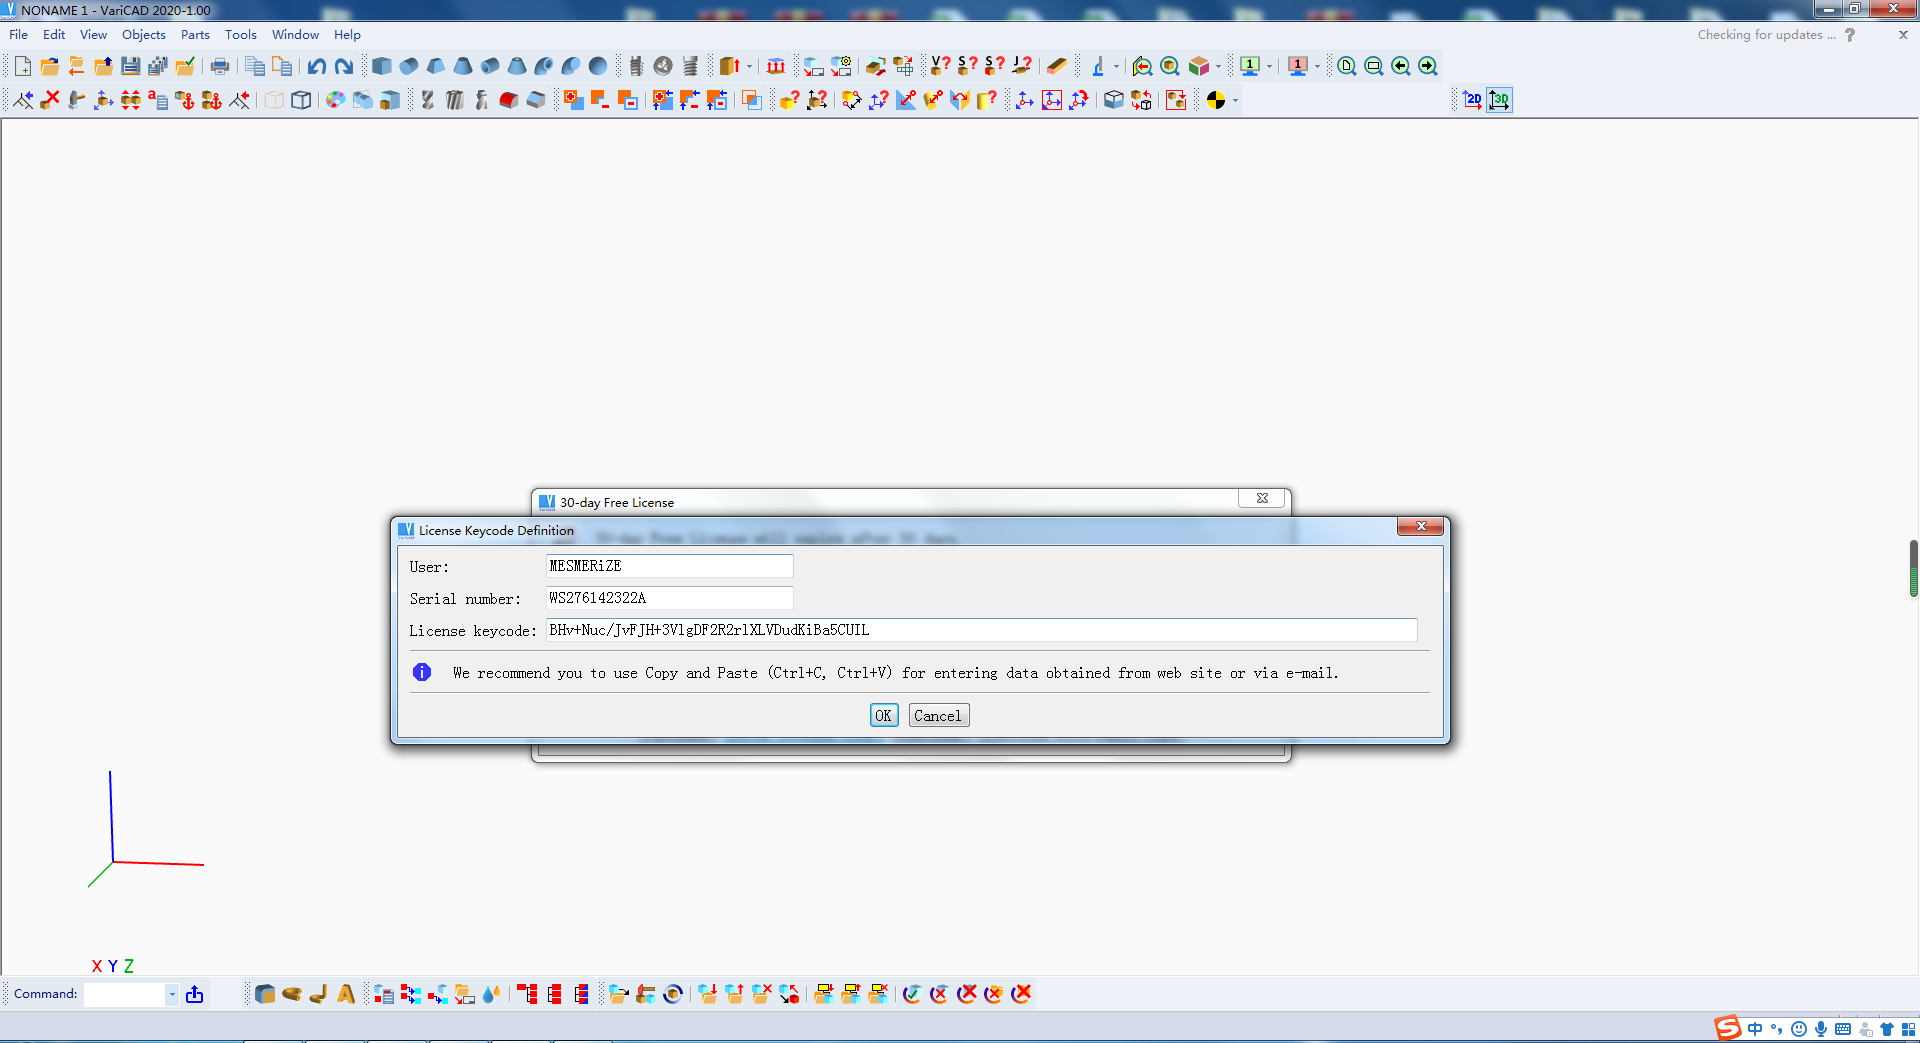
Task: Save the file using the floppy disk icon
Action: 131,66
